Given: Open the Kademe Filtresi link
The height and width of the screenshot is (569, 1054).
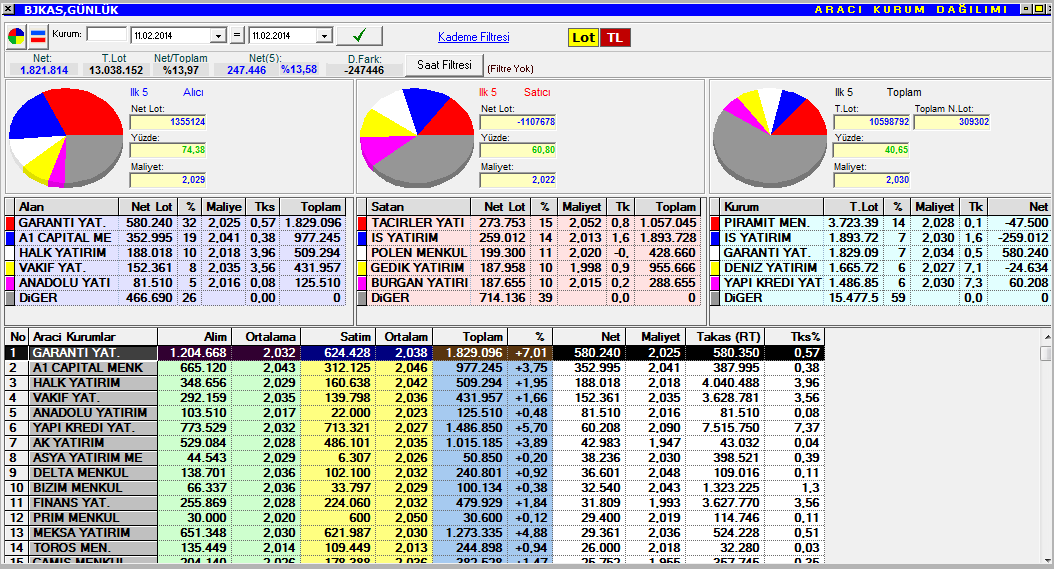Looking at the screenshot, I should [x=473, y=37].
